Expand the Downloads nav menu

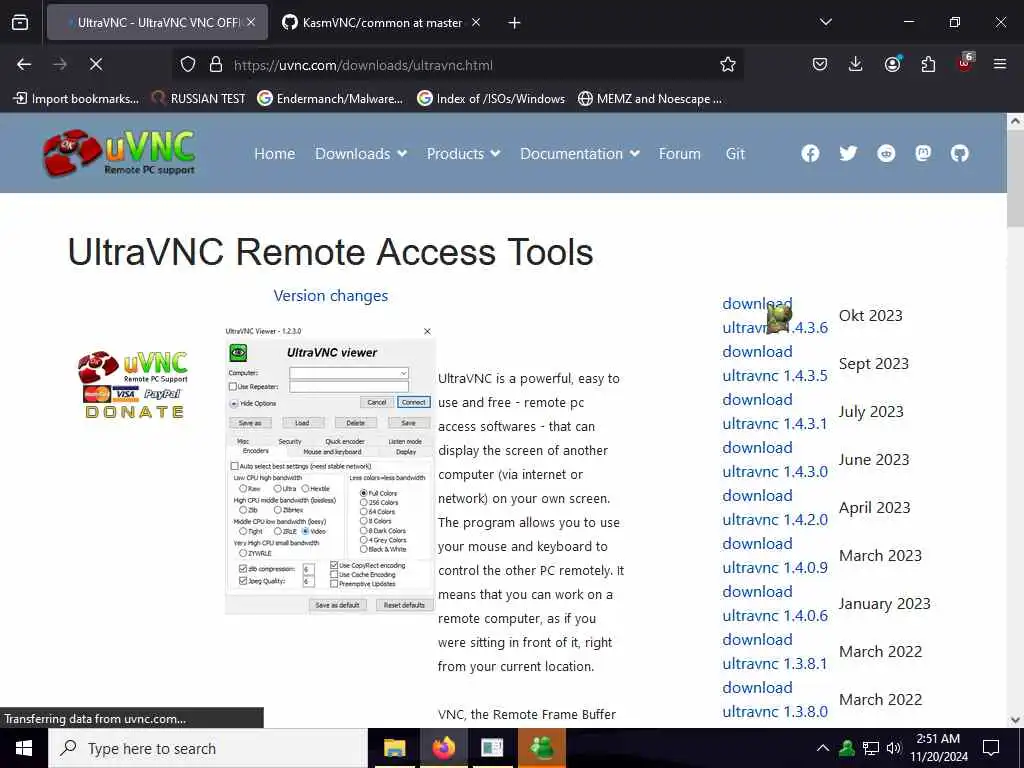click(x=360, y=153)
